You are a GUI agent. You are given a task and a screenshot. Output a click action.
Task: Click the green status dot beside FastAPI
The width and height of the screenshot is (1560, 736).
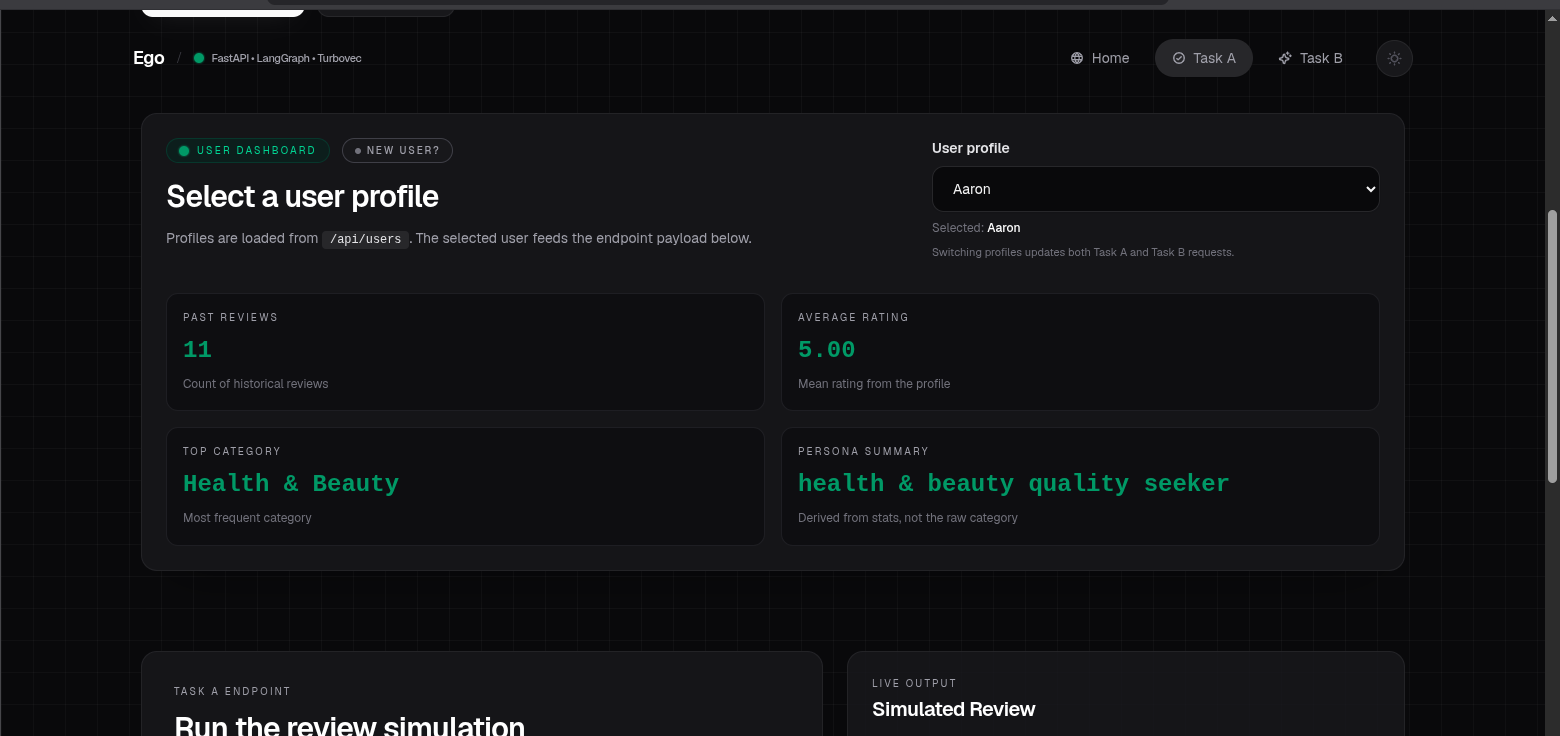[x=199, y=58]
